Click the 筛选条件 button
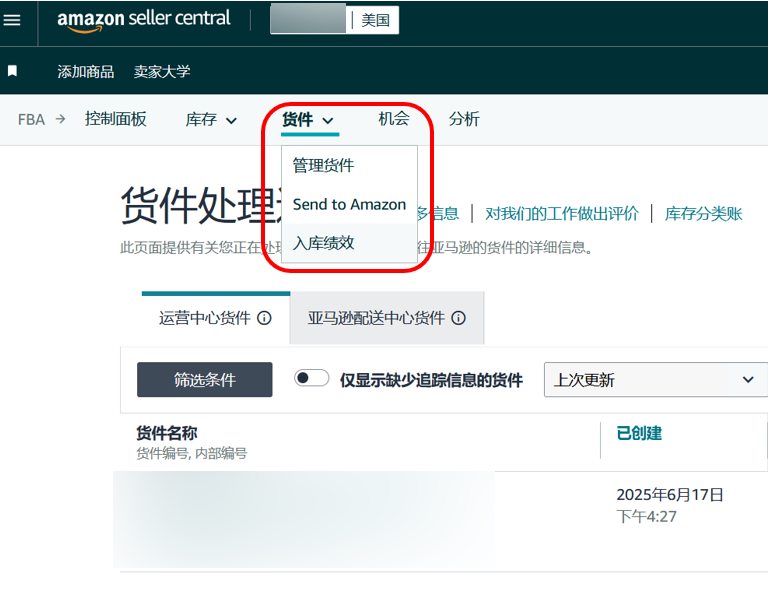This screenshot has width=768, height=596. [204, 380]
